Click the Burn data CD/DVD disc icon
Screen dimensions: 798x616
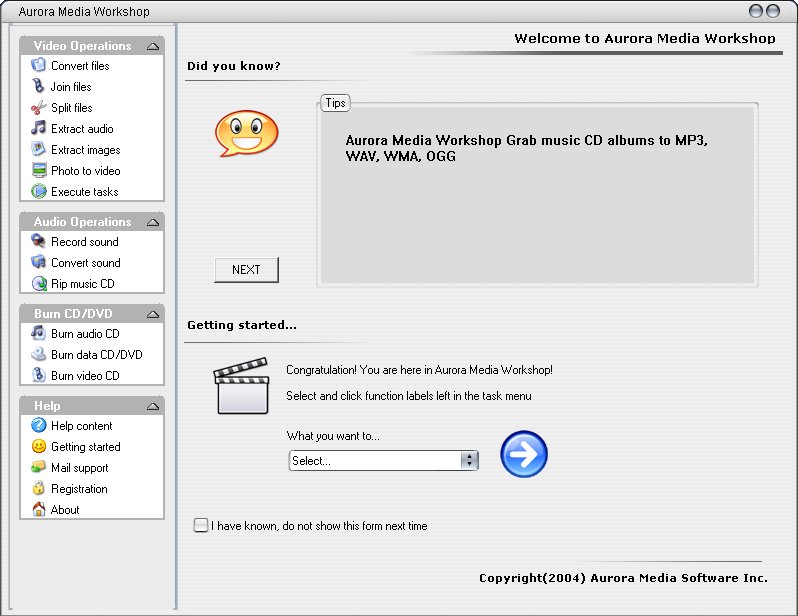pos(38,354)
